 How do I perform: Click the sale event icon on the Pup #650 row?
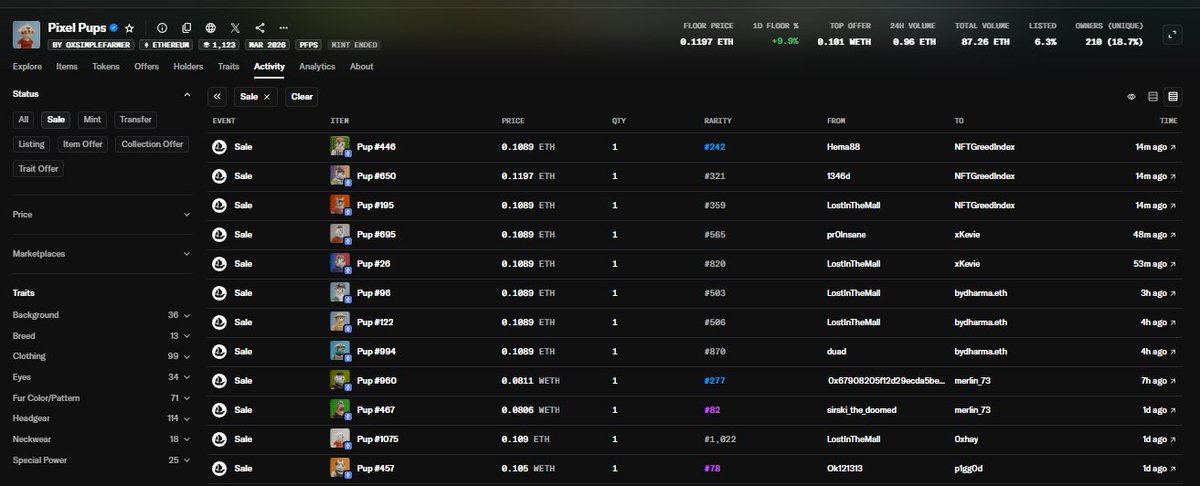click(219, 176)
